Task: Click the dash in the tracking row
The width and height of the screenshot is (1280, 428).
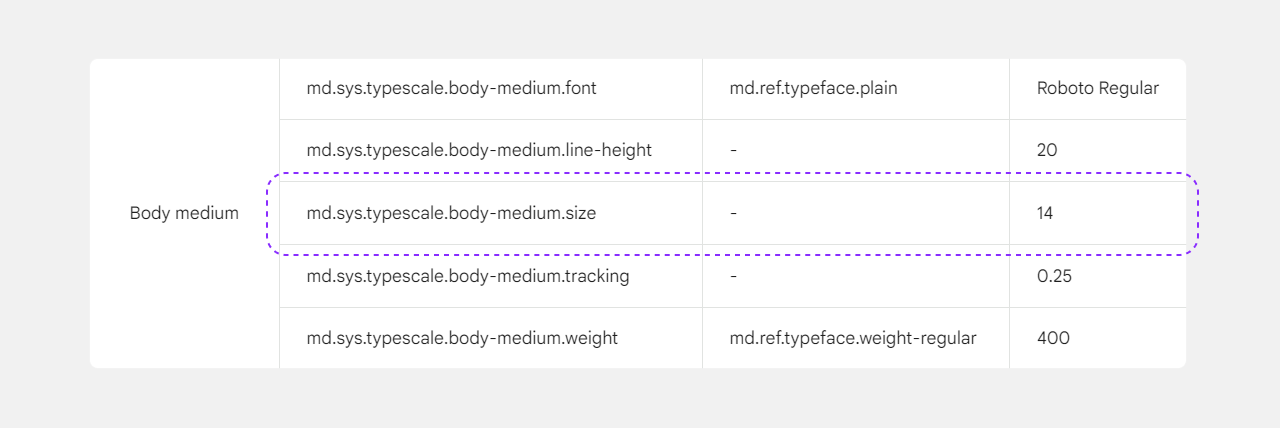Action: click(733, 276)
